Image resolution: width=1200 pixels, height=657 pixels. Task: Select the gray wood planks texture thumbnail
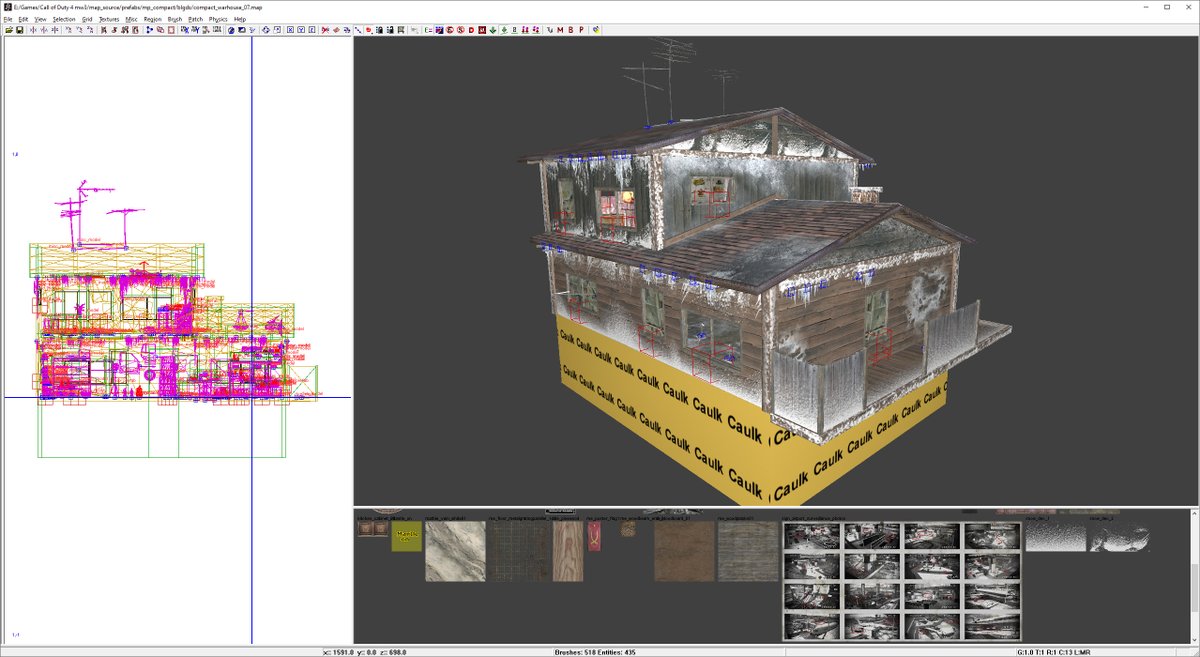[748, 551]
